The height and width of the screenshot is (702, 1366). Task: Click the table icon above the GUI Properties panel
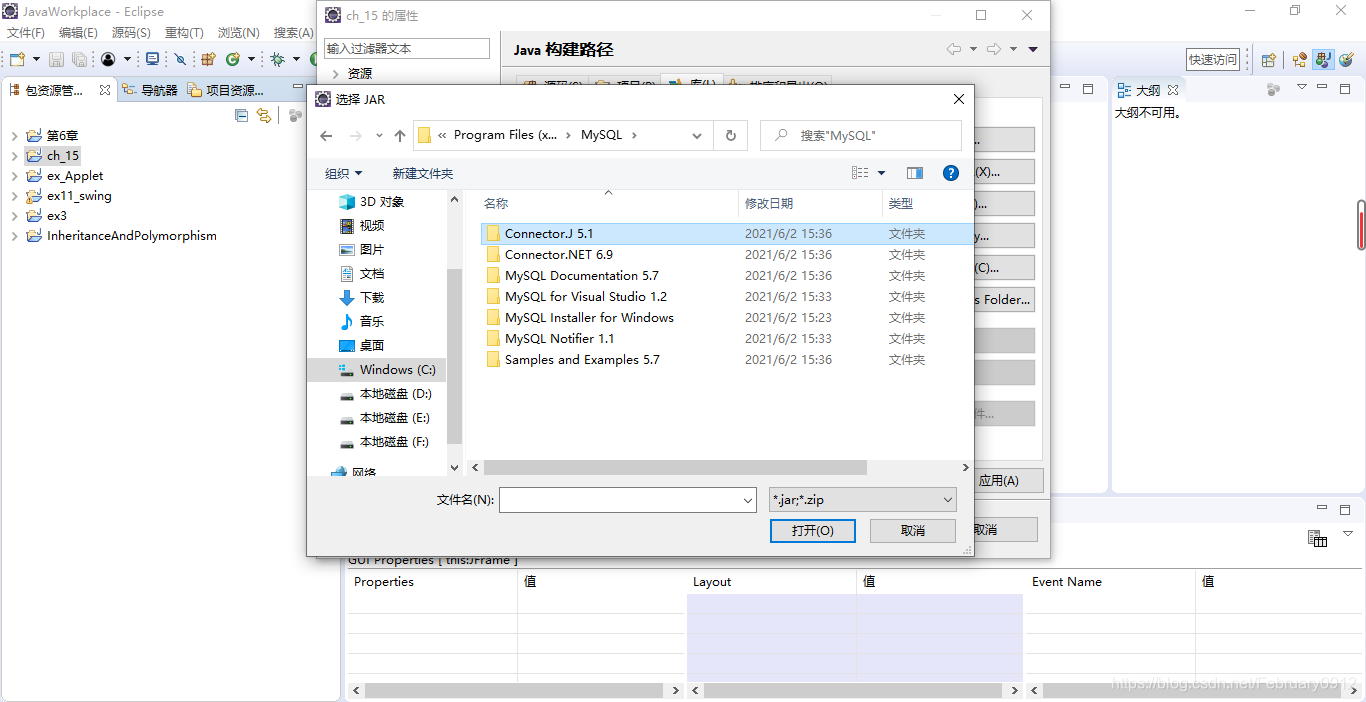coord(1317,538)
